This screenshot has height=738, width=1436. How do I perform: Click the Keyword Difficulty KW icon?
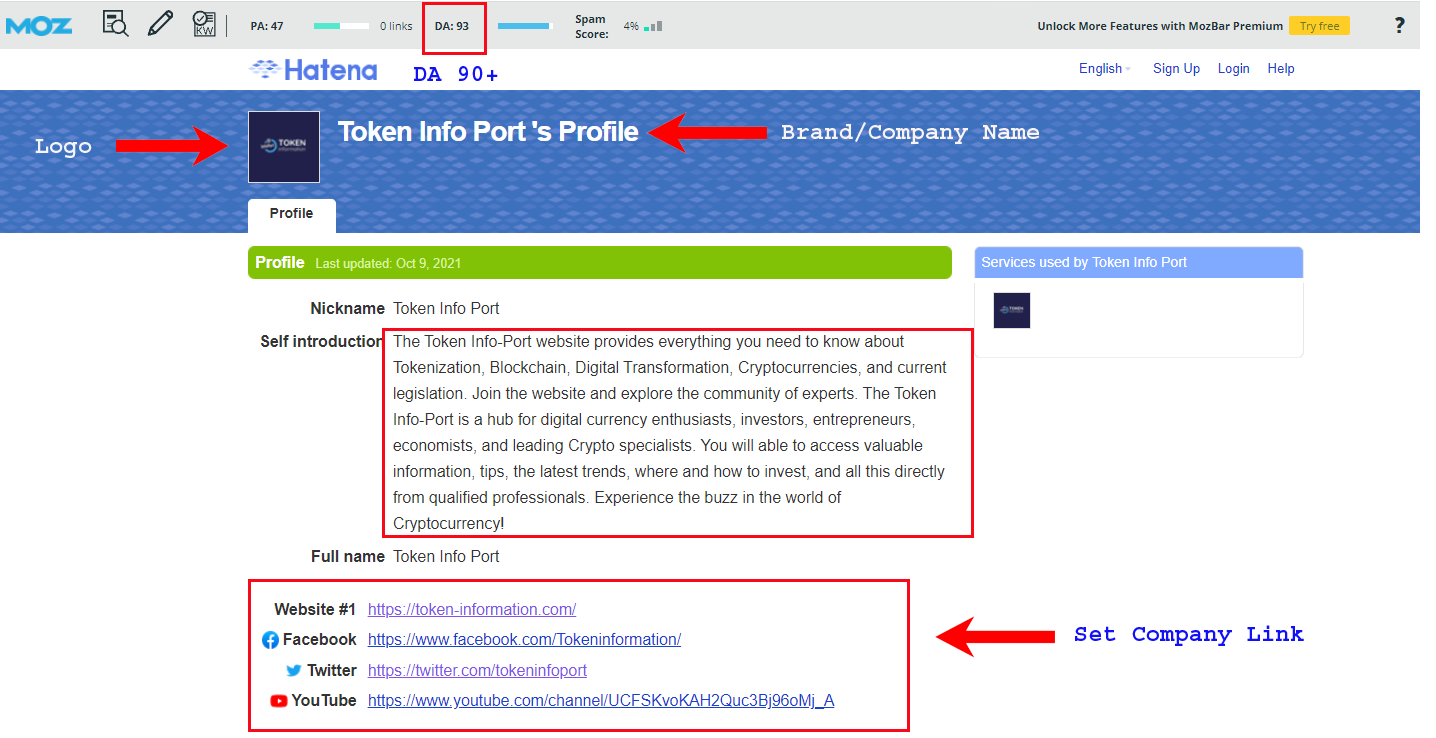(x=205, y=23)
